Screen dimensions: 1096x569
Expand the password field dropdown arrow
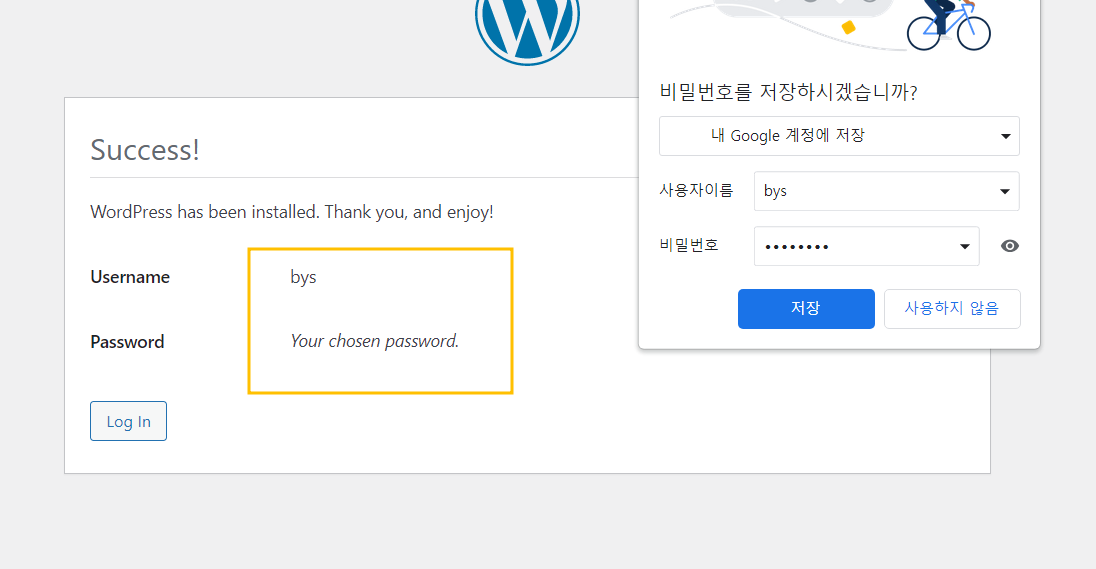pyautogui.click(x=965, y=246)
